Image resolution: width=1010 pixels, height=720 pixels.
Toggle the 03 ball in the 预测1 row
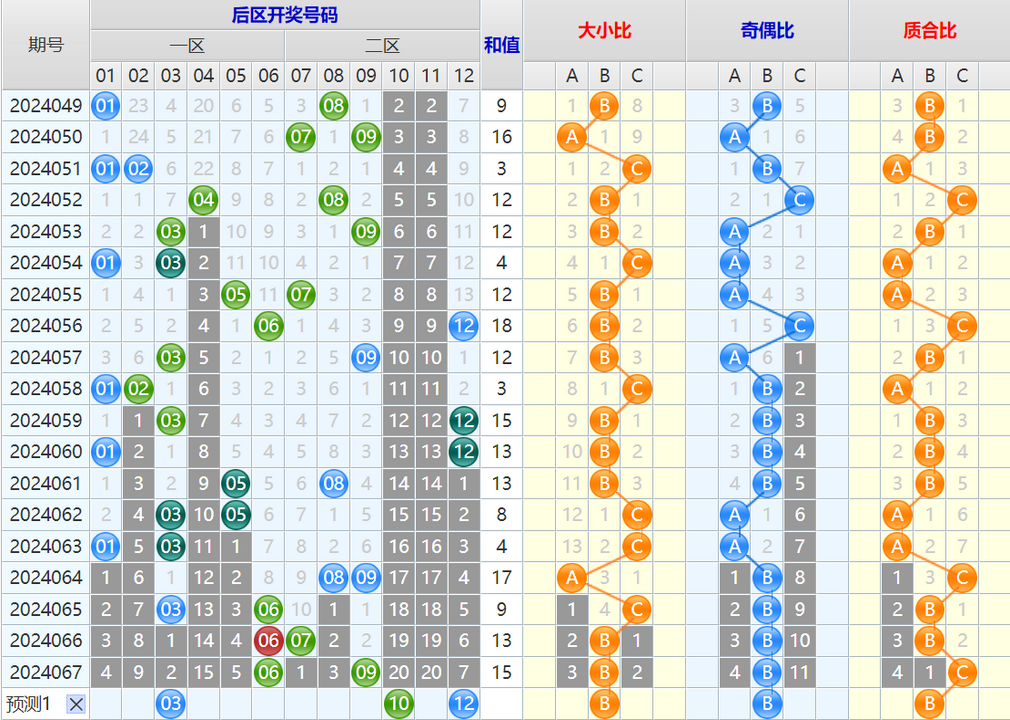click(171, 704)
